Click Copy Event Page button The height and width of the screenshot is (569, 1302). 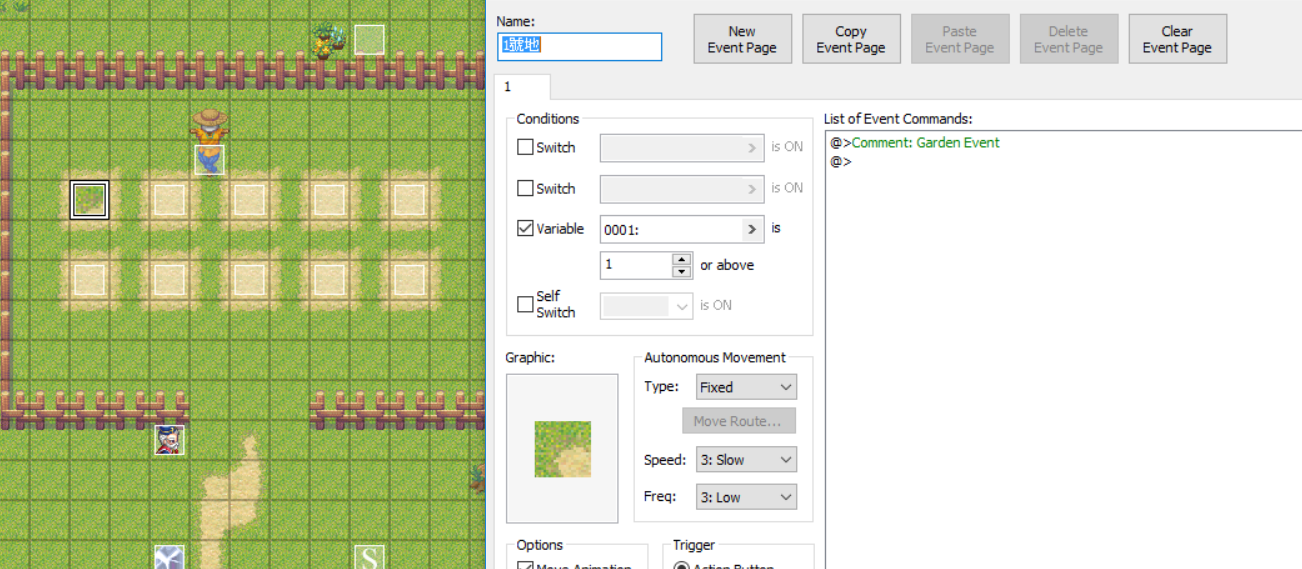(851, 39)
